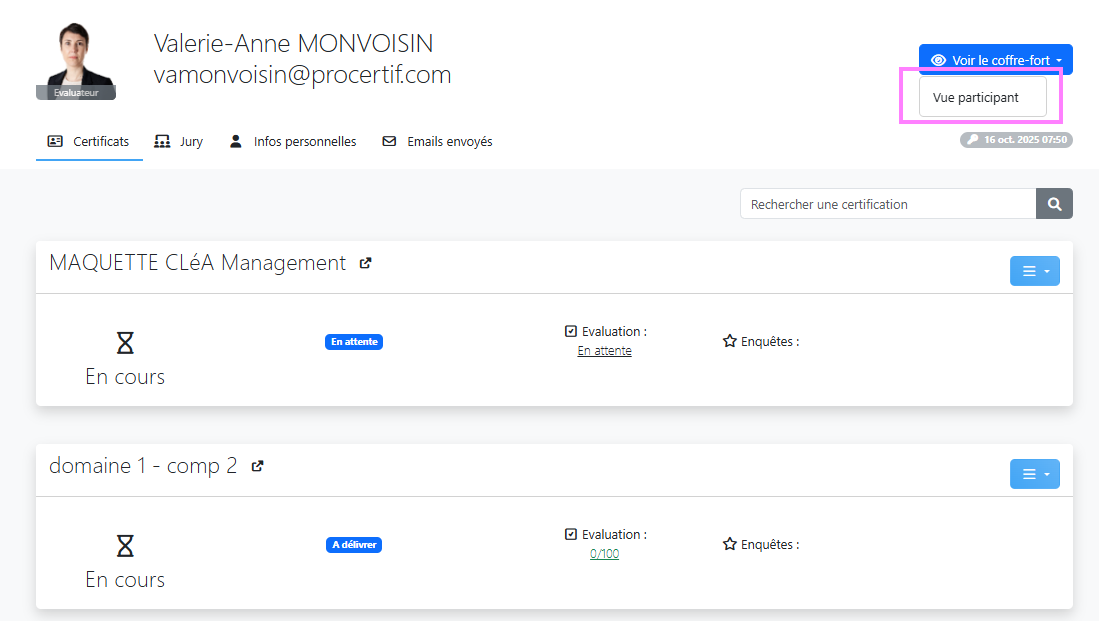
Task: Click the Evaluation check icon in second card
Action: 571,534
